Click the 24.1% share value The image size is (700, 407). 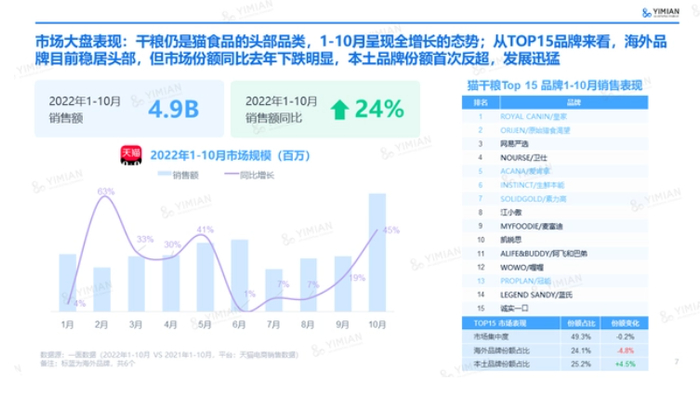580,351
